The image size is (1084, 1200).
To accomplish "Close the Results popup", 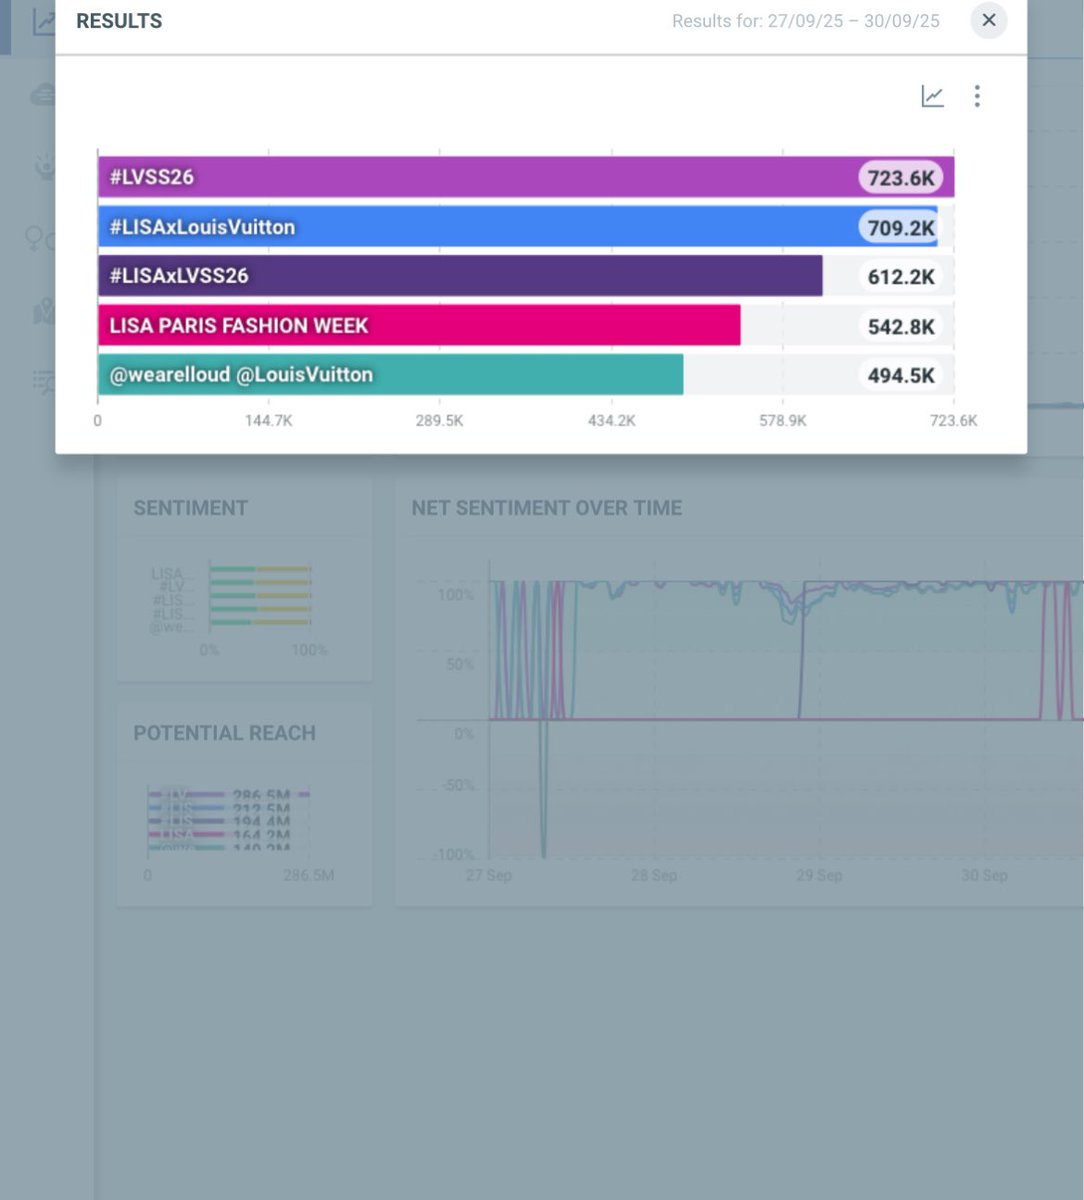I will 988,20.
